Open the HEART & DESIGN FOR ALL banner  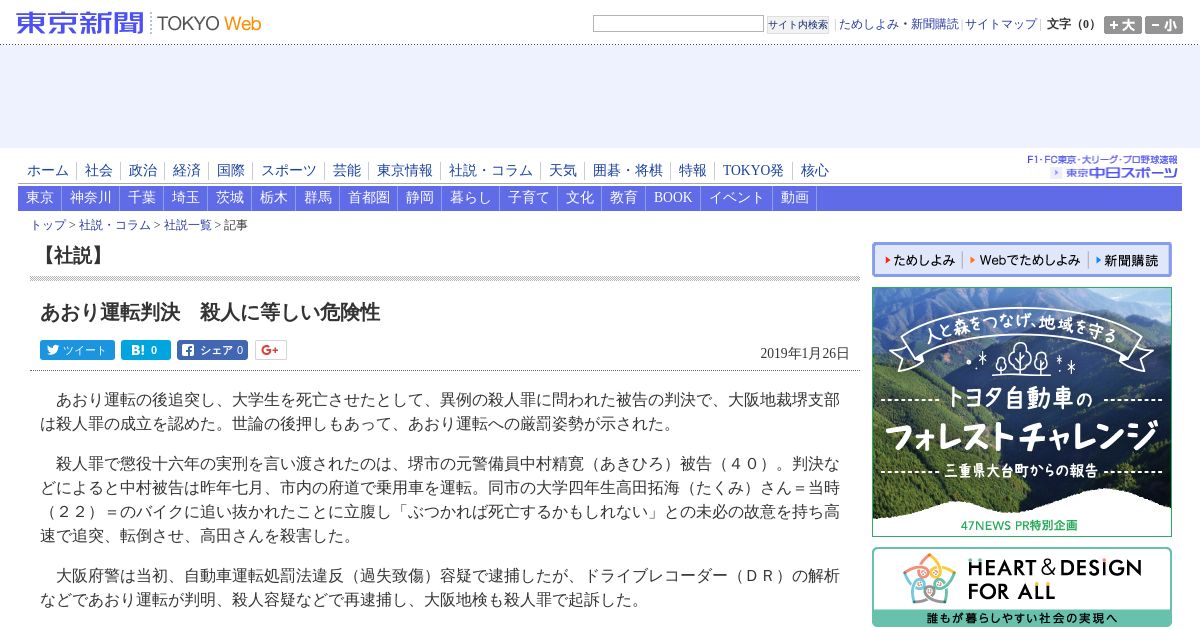(x=1022, y=587)
